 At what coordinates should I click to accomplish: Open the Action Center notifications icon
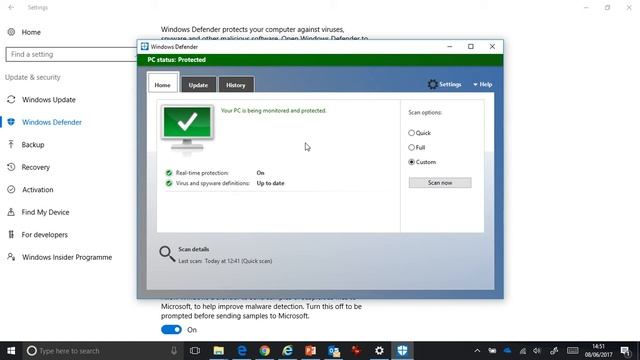click(x=626, y=351)
